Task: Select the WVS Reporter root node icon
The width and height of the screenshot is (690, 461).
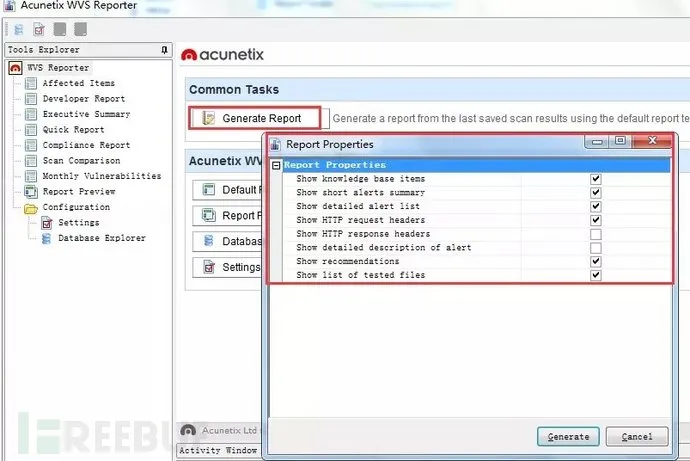Action: pos(15,68)
